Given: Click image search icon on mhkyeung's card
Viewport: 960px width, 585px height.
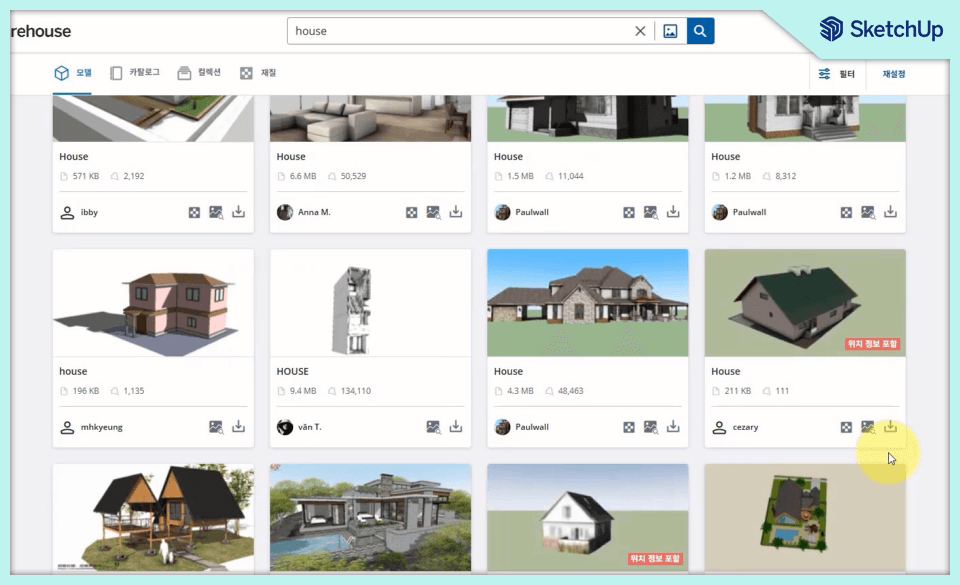Looking at the screenshot, I should click(216, 427).
